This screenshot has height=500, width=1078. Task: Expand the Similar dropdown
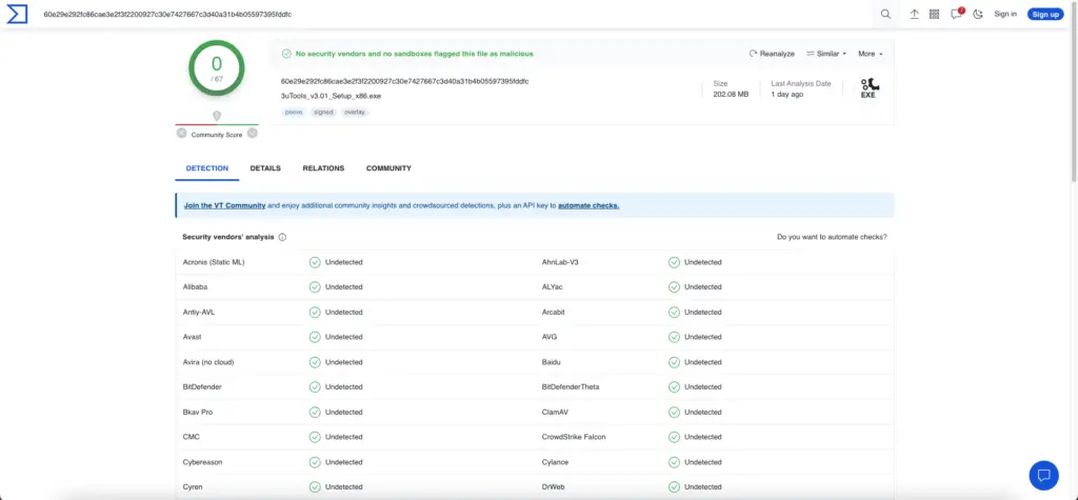[826, 54]
